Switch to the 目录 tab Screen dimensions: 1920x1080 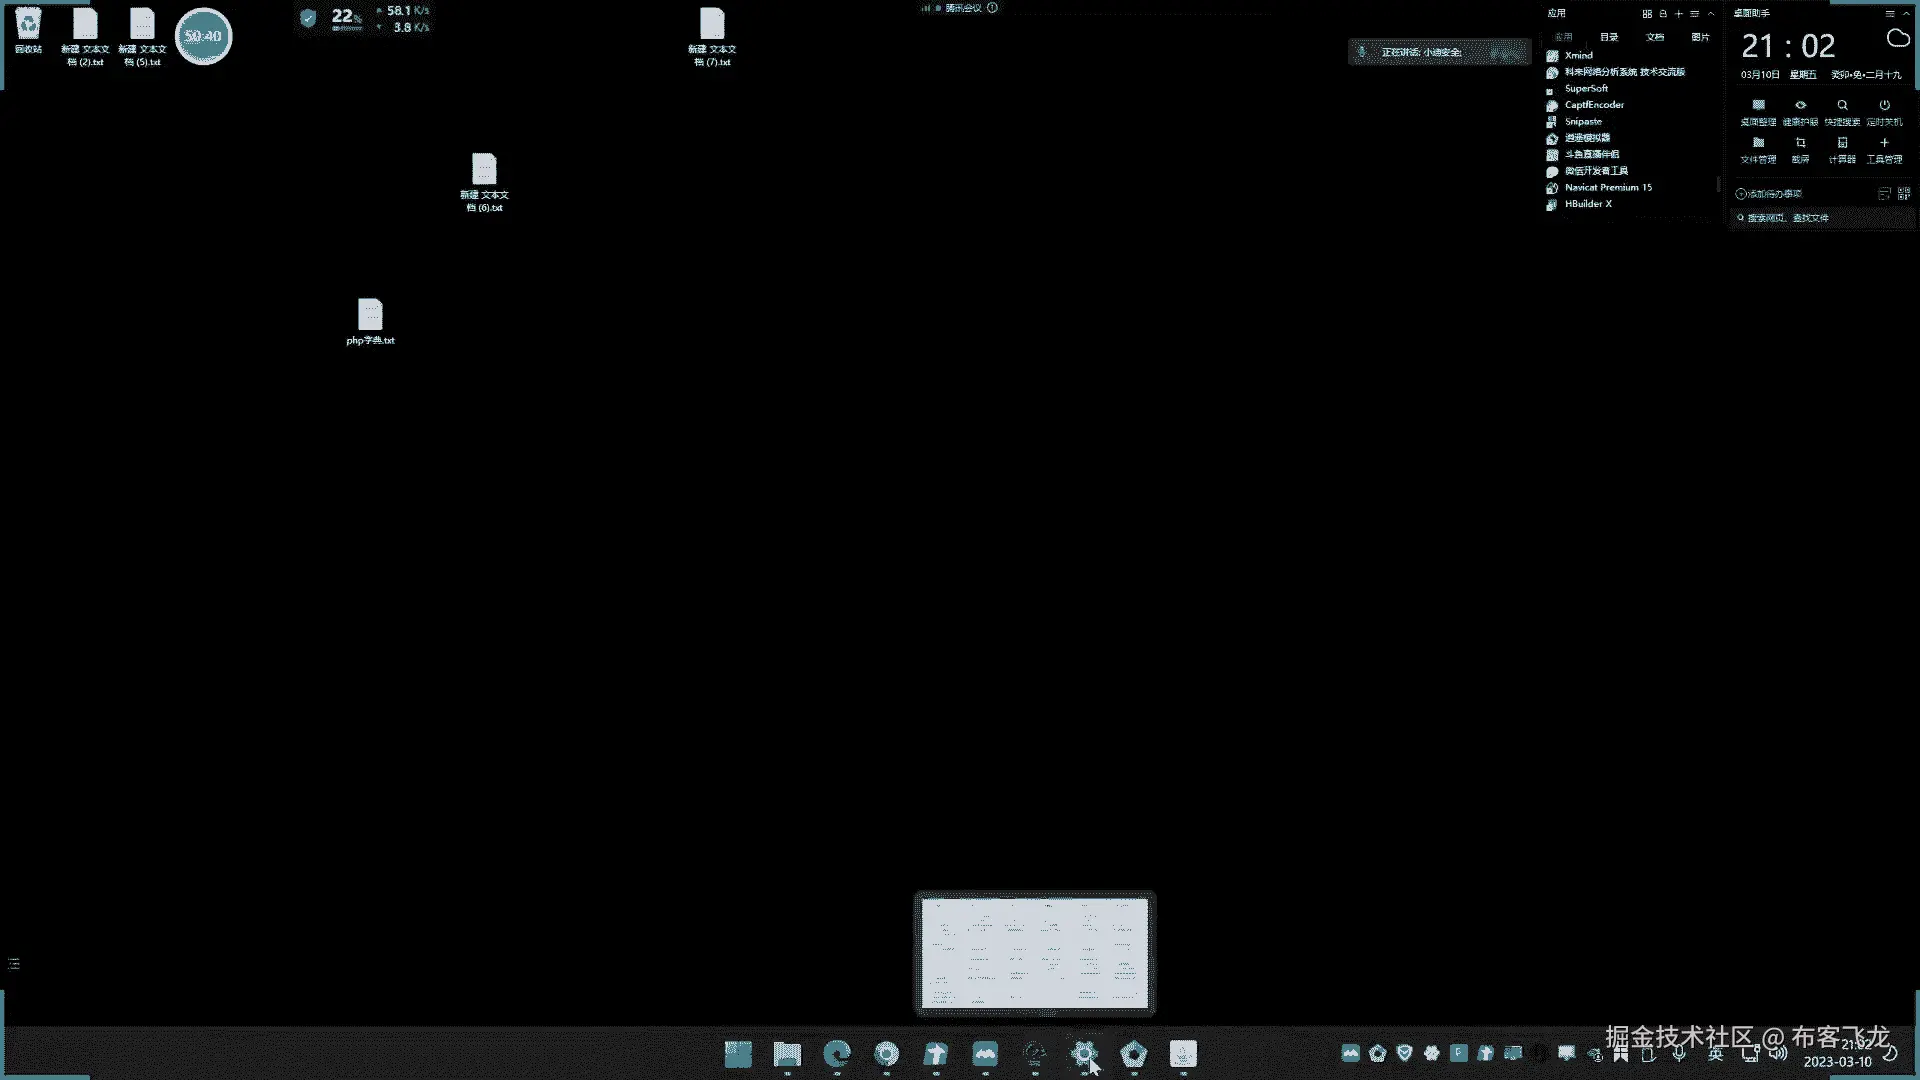coord(1609,37)
